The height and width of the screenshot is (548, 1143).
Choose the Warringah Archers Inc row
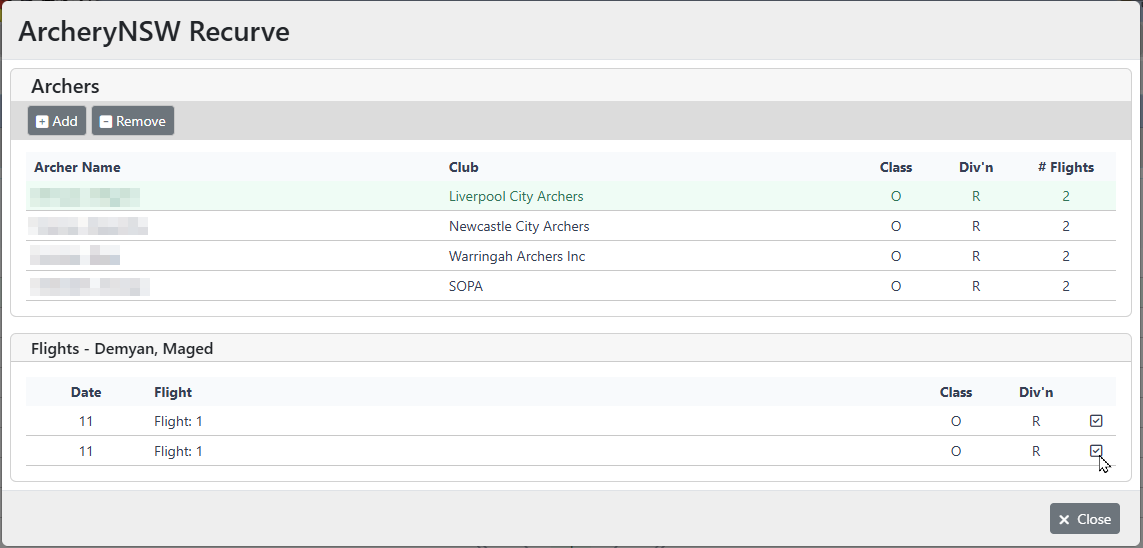[516, 256]
